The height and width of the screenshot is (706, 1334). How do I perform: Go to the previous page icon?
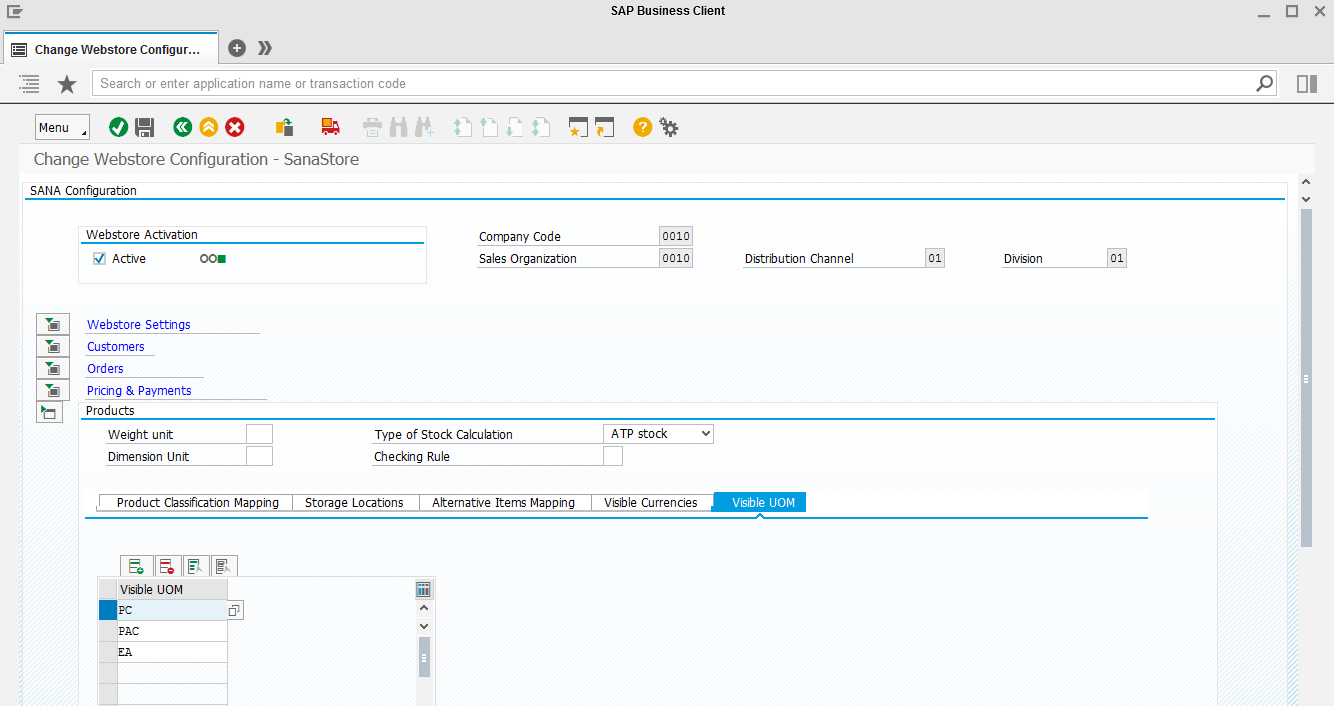[489, 127]
